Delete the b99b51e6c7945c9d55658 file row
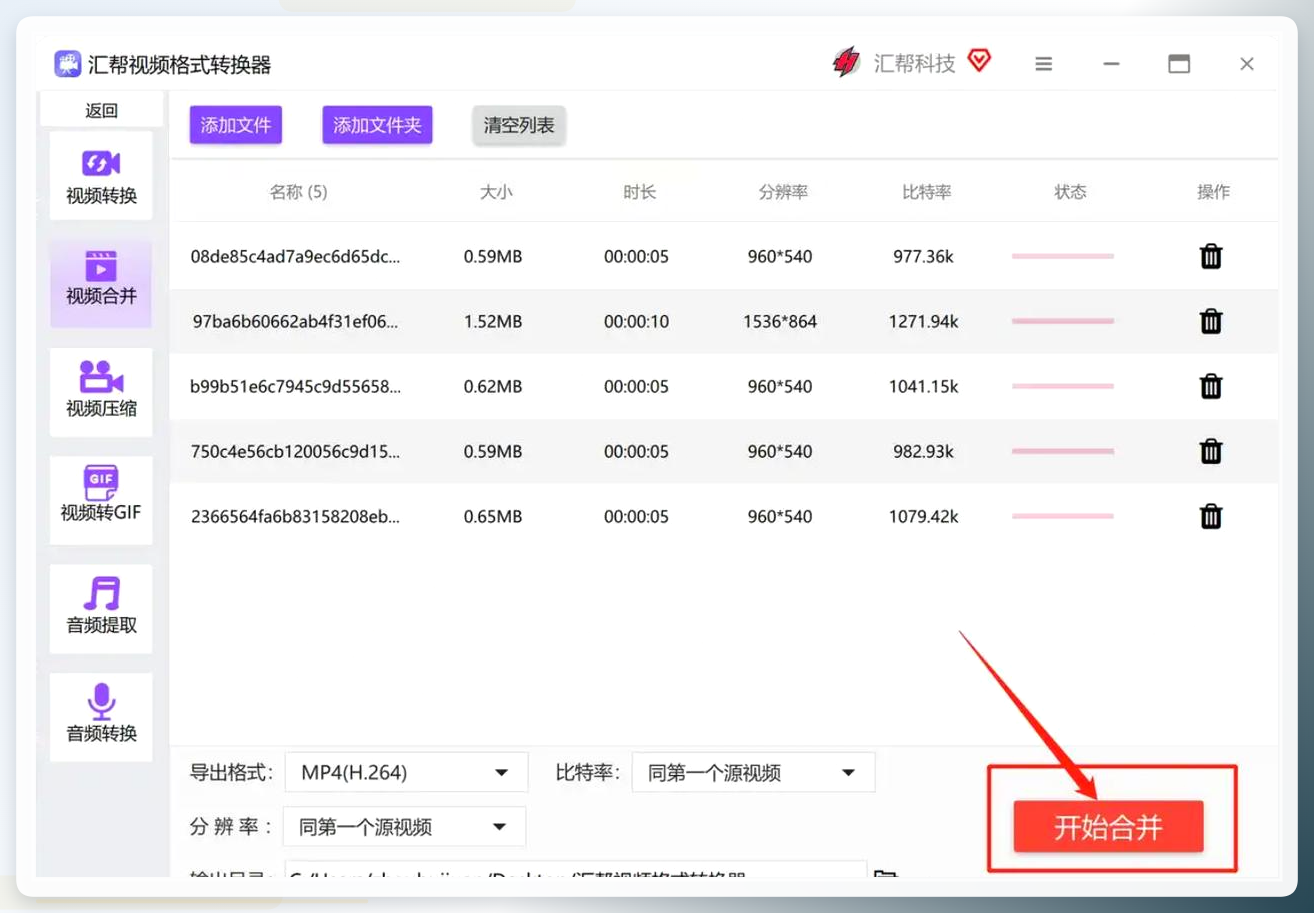This screenshot has width=1314, height=913. coord(1211,387)
